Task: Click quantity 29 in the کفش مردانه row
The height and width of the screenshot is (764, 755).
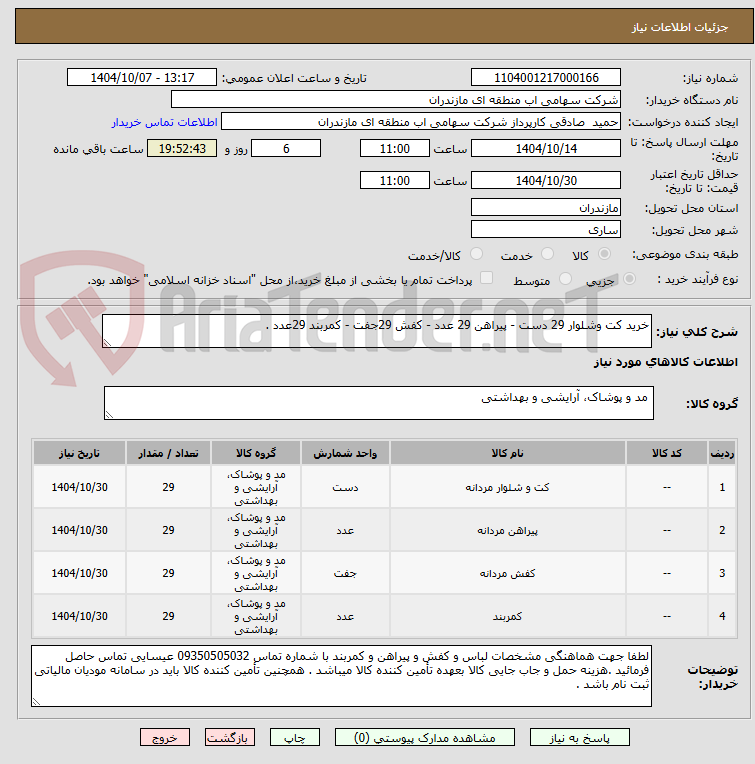Action: click(x=168, y=573)
